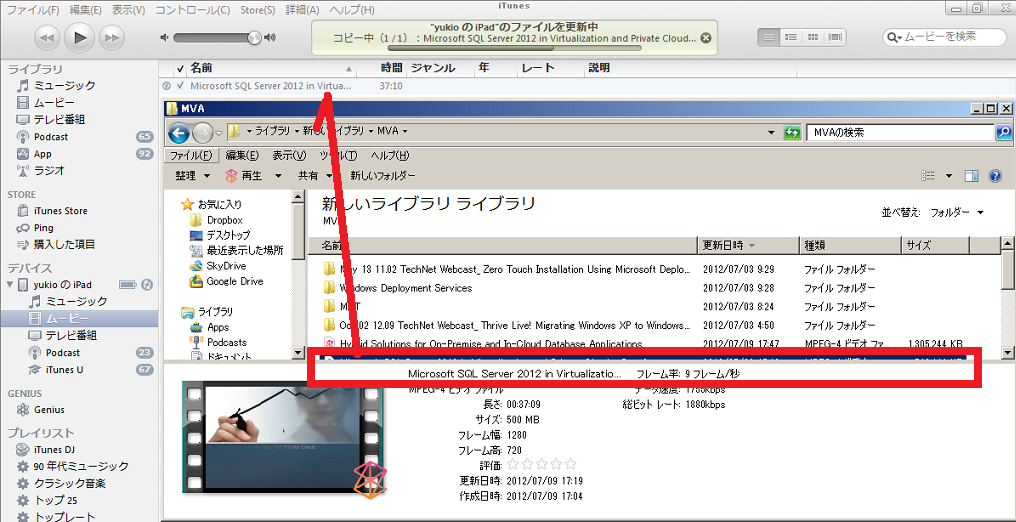Open Genius in the sidebar
1016x522 pixels.
[49, 410]
